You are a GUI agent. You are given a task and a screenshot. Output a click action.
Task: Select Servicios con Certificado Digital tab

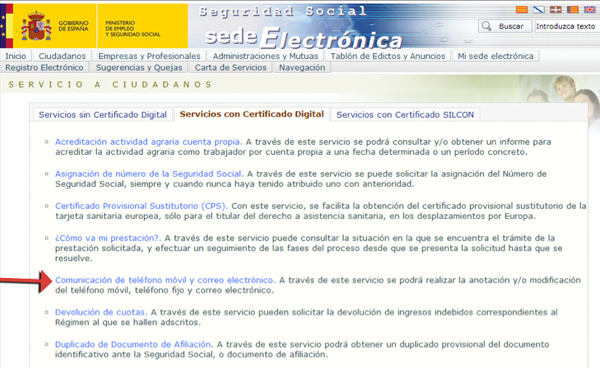point(252,114)
